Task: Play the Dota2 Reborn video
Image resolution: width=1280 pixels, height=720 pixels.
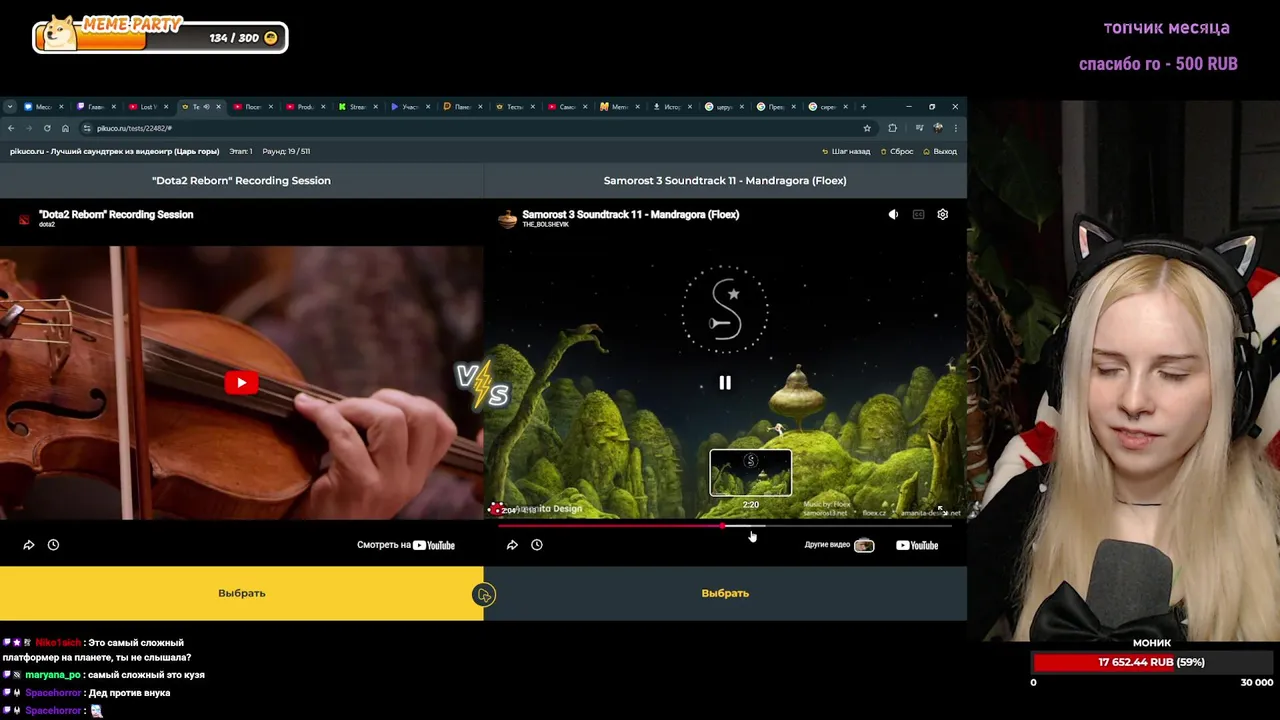Action: click(241, 383)
